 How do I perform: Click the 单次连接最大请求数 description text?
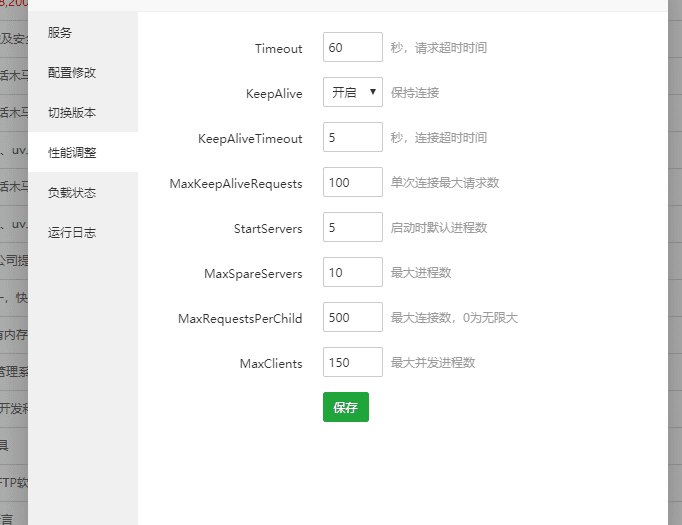coord(444,182)
